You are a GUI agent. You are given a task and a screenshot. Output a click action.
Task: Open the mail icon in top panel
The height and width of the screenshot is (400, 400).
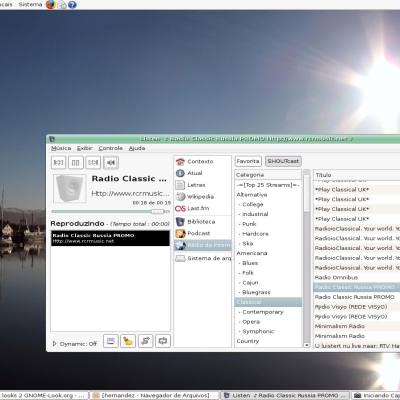pyautogui.click(x=62, y=5)
